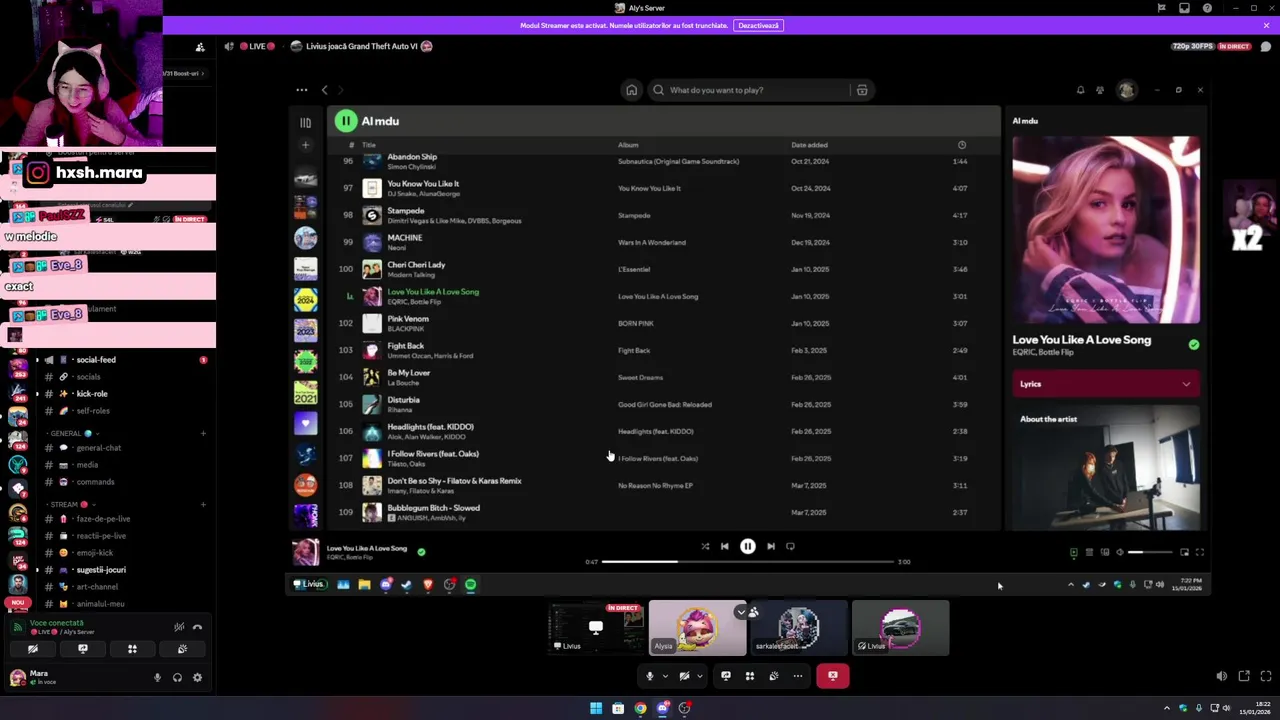Click the Spotify Home icon

click(x=631, y=90)
